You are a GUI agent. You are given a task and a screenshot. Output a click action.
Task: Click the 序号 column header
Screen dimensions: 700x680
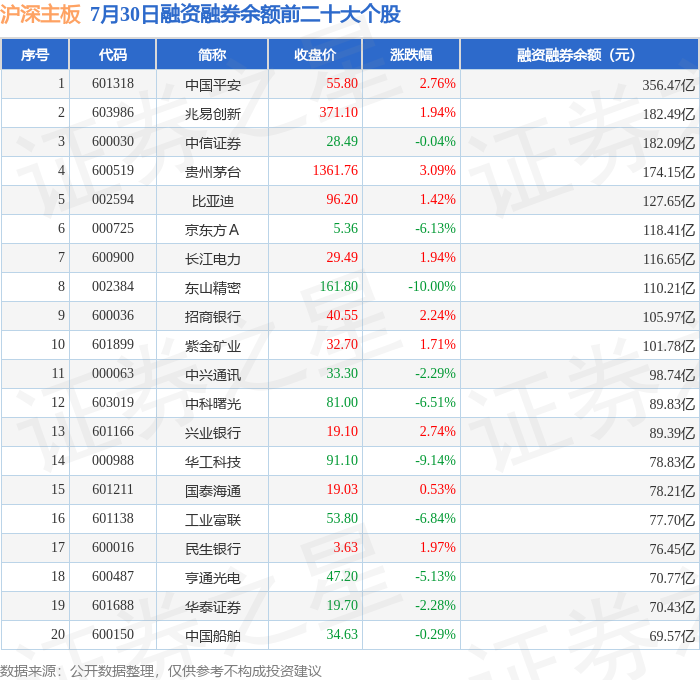35,54
